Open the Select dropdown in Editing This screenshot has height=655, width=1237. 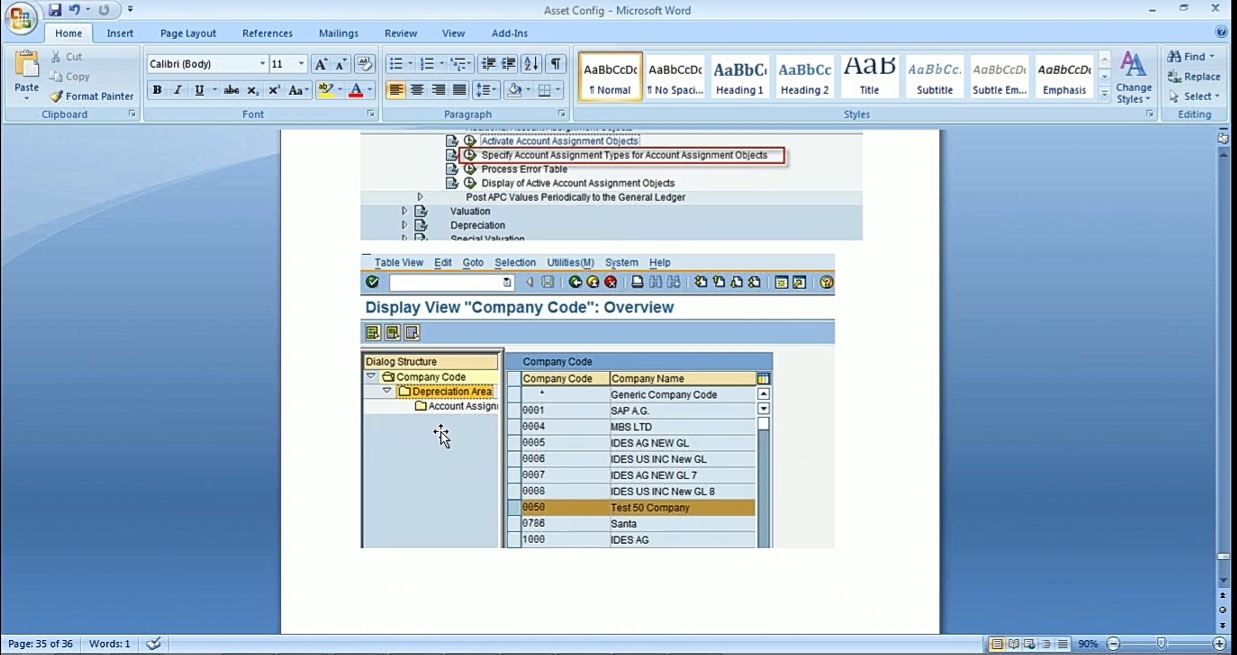coord(1194,96)
